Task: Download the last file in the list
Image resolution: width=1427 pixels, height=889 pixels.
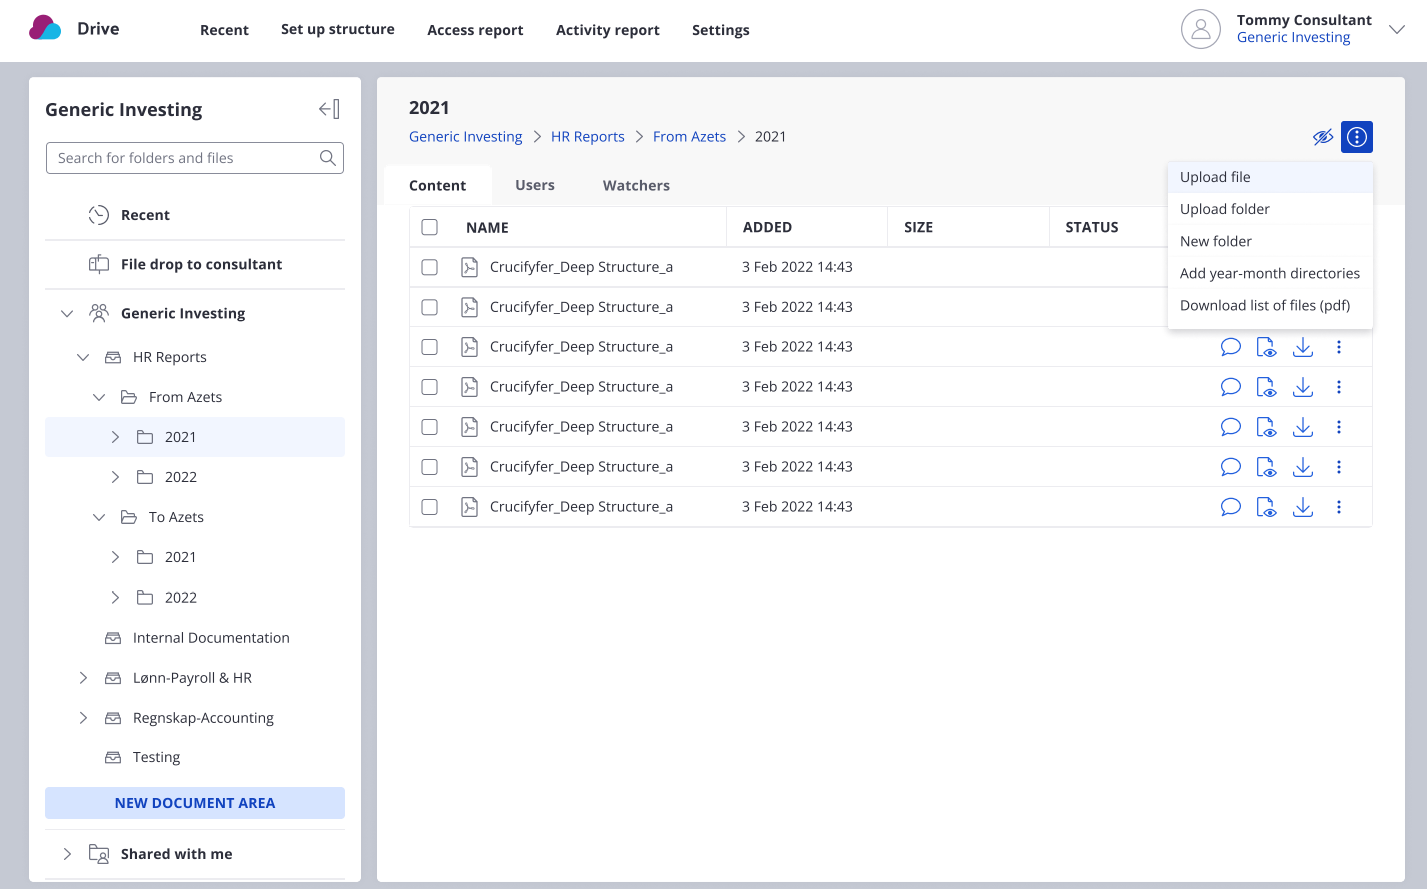Action: pyautogui.click(x=1303, y=507)
